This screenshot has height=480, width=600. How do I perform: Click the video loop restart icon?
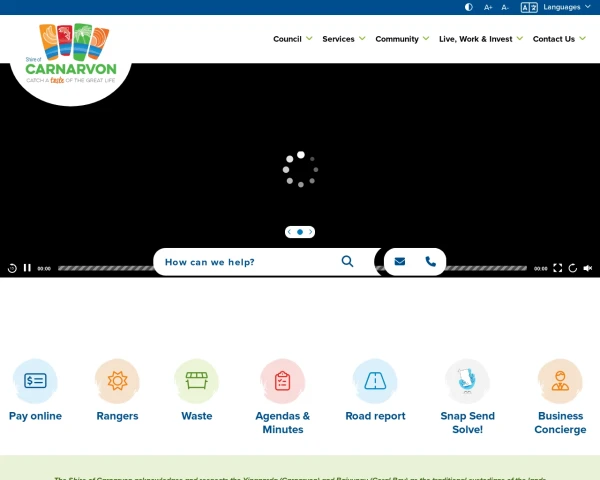coord(572,268)
